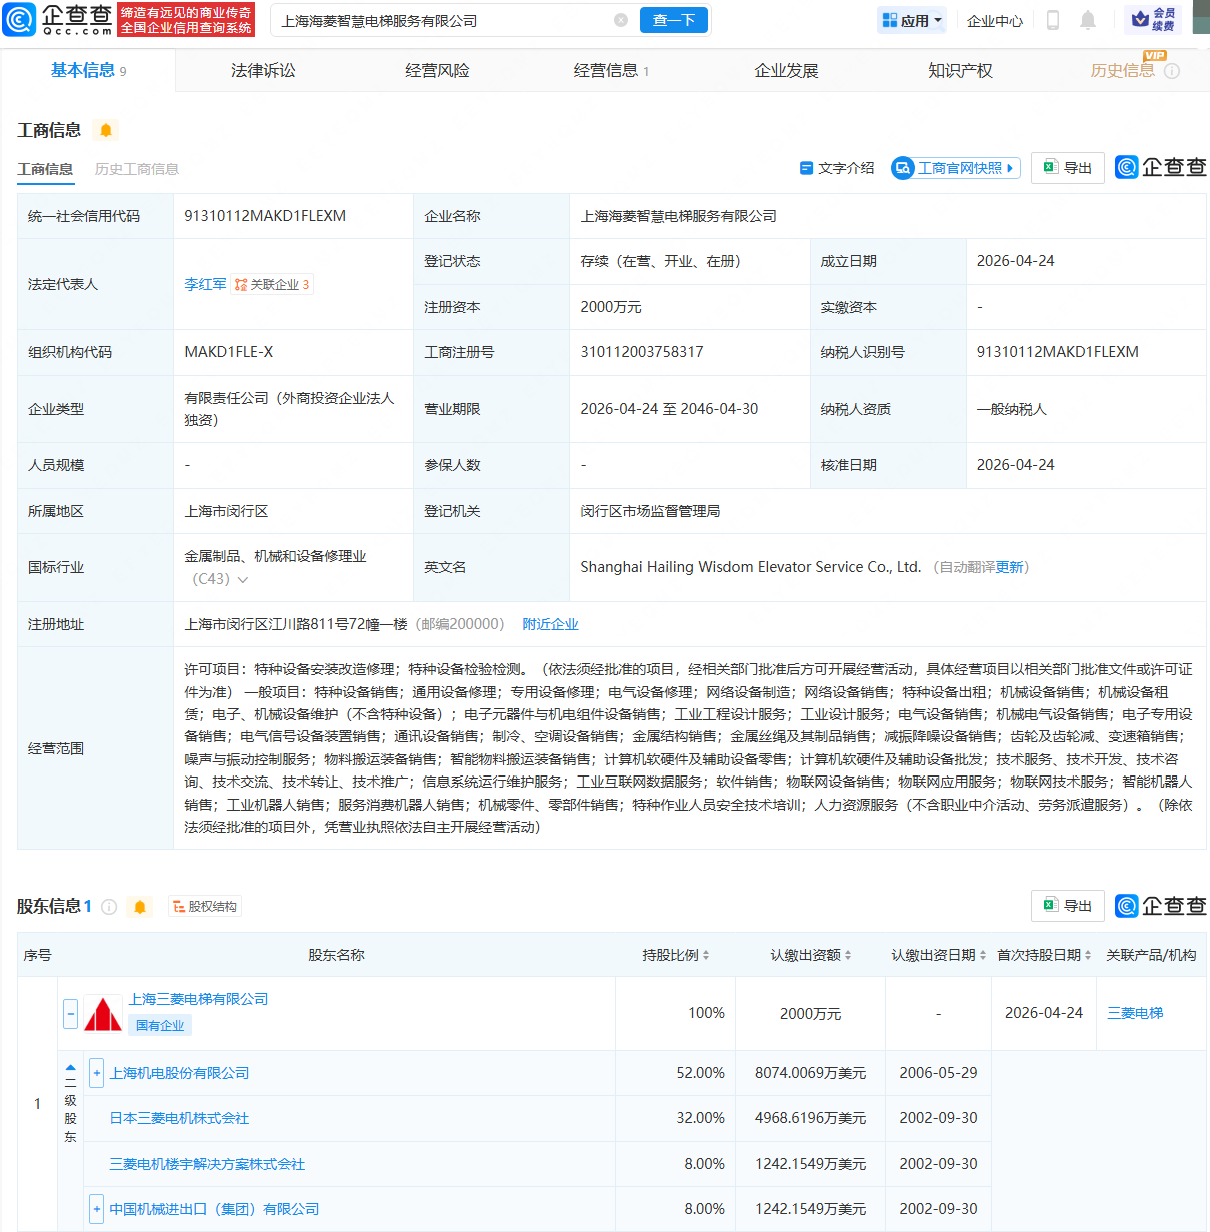Open legal representative 李红军 link

click(205, 285)
